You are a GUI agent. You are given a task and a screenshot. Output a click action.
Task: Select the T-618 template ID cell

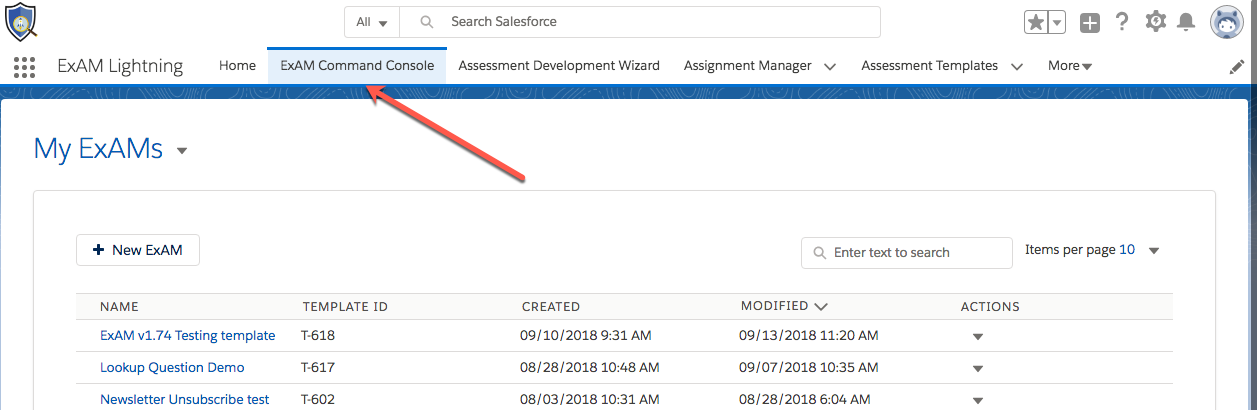coord(318,336)
